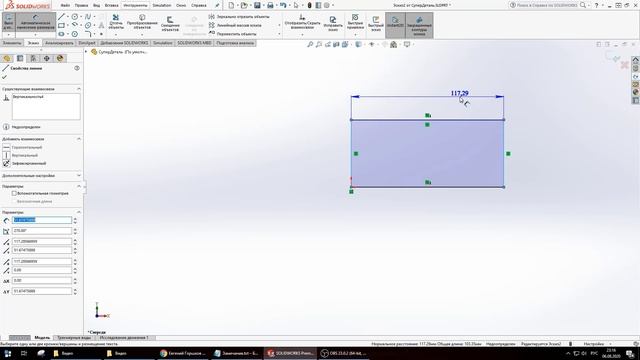Click Offset Entities (Смещение объектов)

tap(170, 24)
